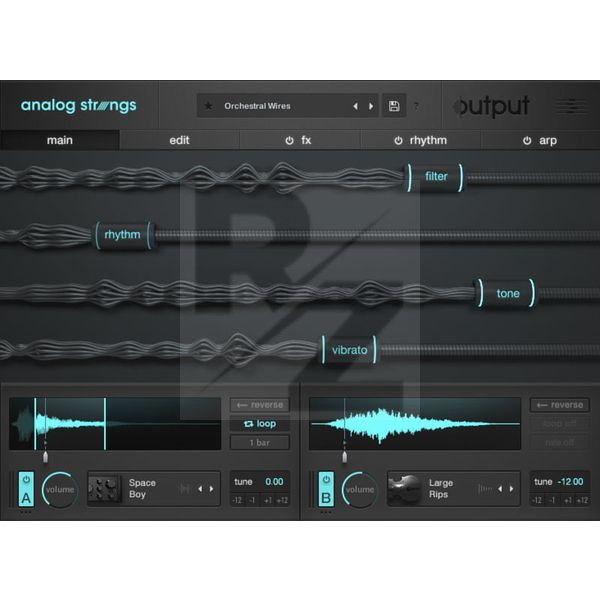Open the Space Boy source thumbnail
The height and width of the screenshot is (600, 600).
[x=104, y=489]
